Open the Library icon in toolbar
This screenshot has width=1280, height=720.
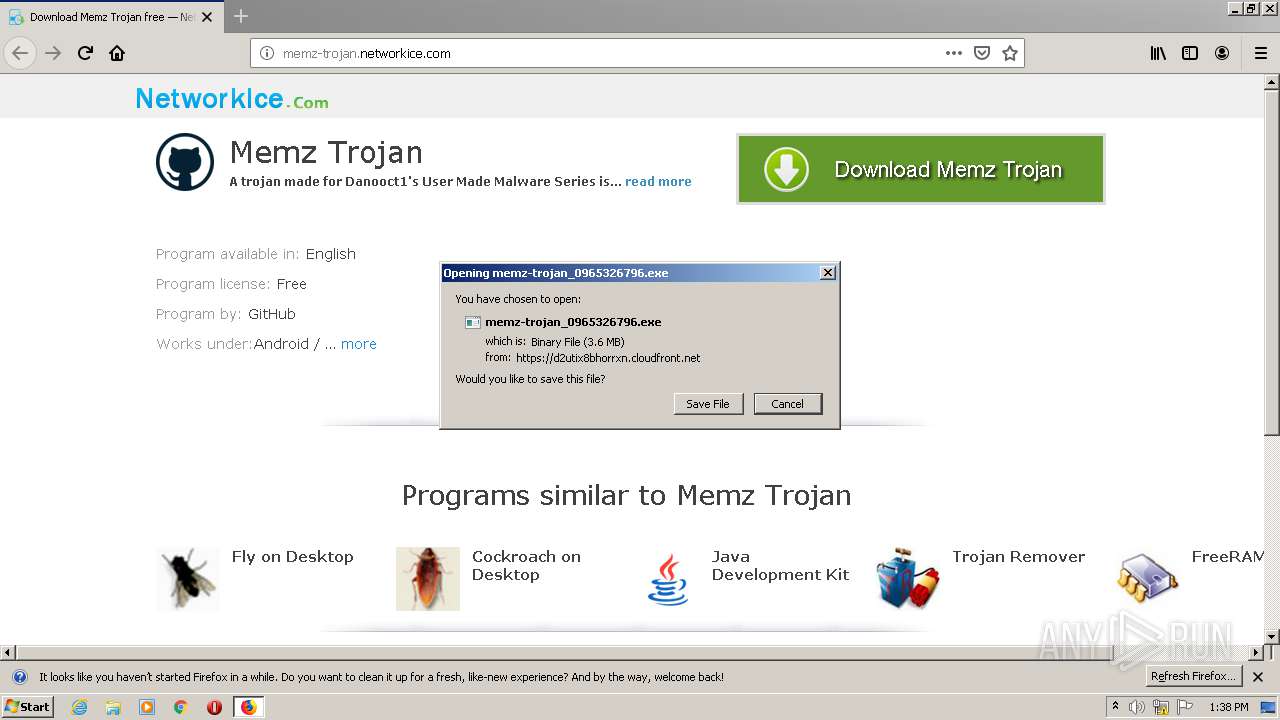(x=1158, y=53)
